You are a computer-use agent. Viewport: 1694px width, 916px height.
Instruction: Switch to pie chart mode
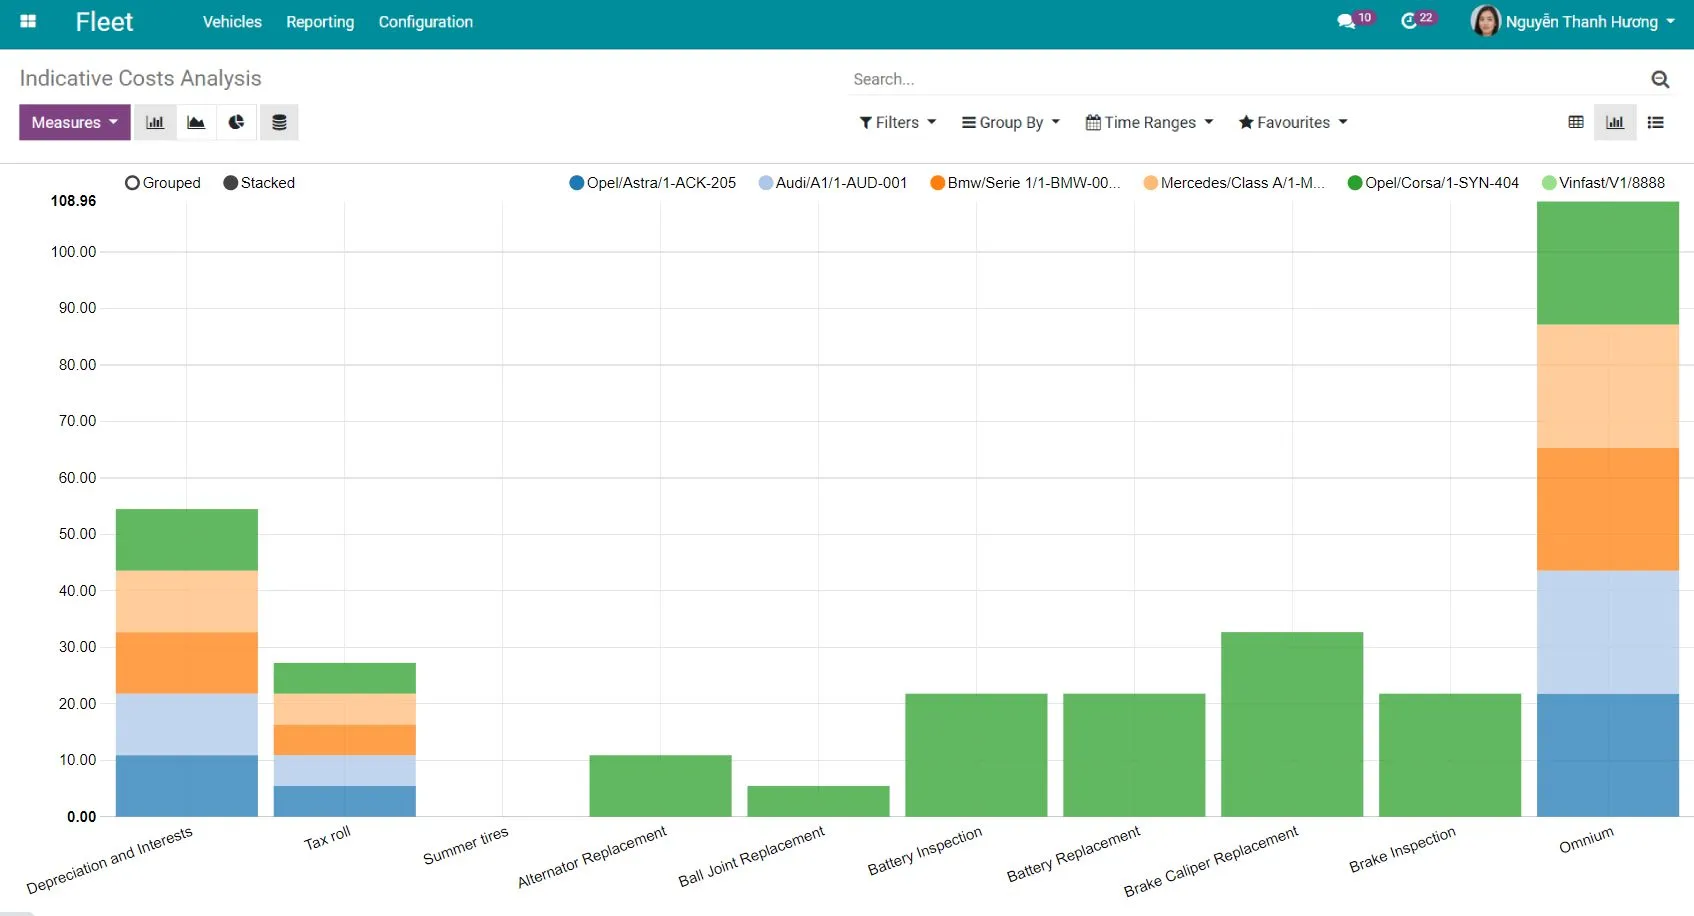236,122
